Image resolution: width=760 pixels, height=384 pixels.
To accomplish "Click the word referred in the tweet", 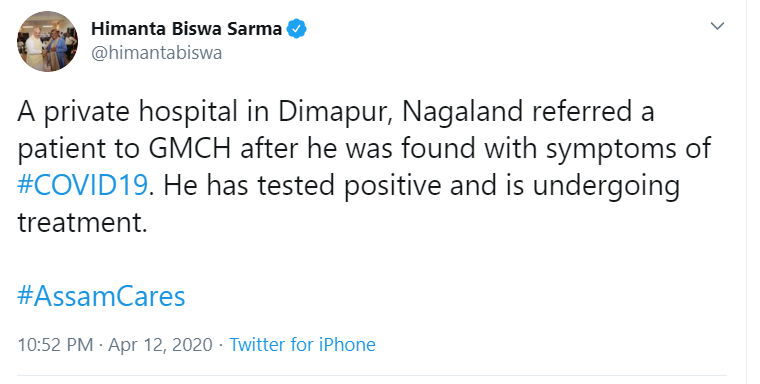I will pos(581,112).
